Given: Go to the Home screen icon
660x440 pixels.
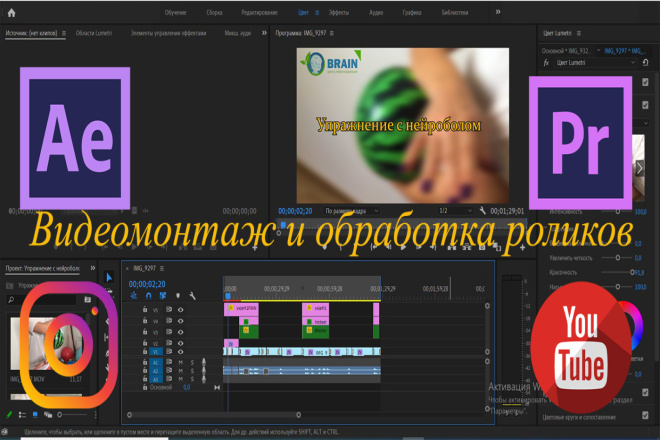Looking at the screenshot, I should coord(11,13).
